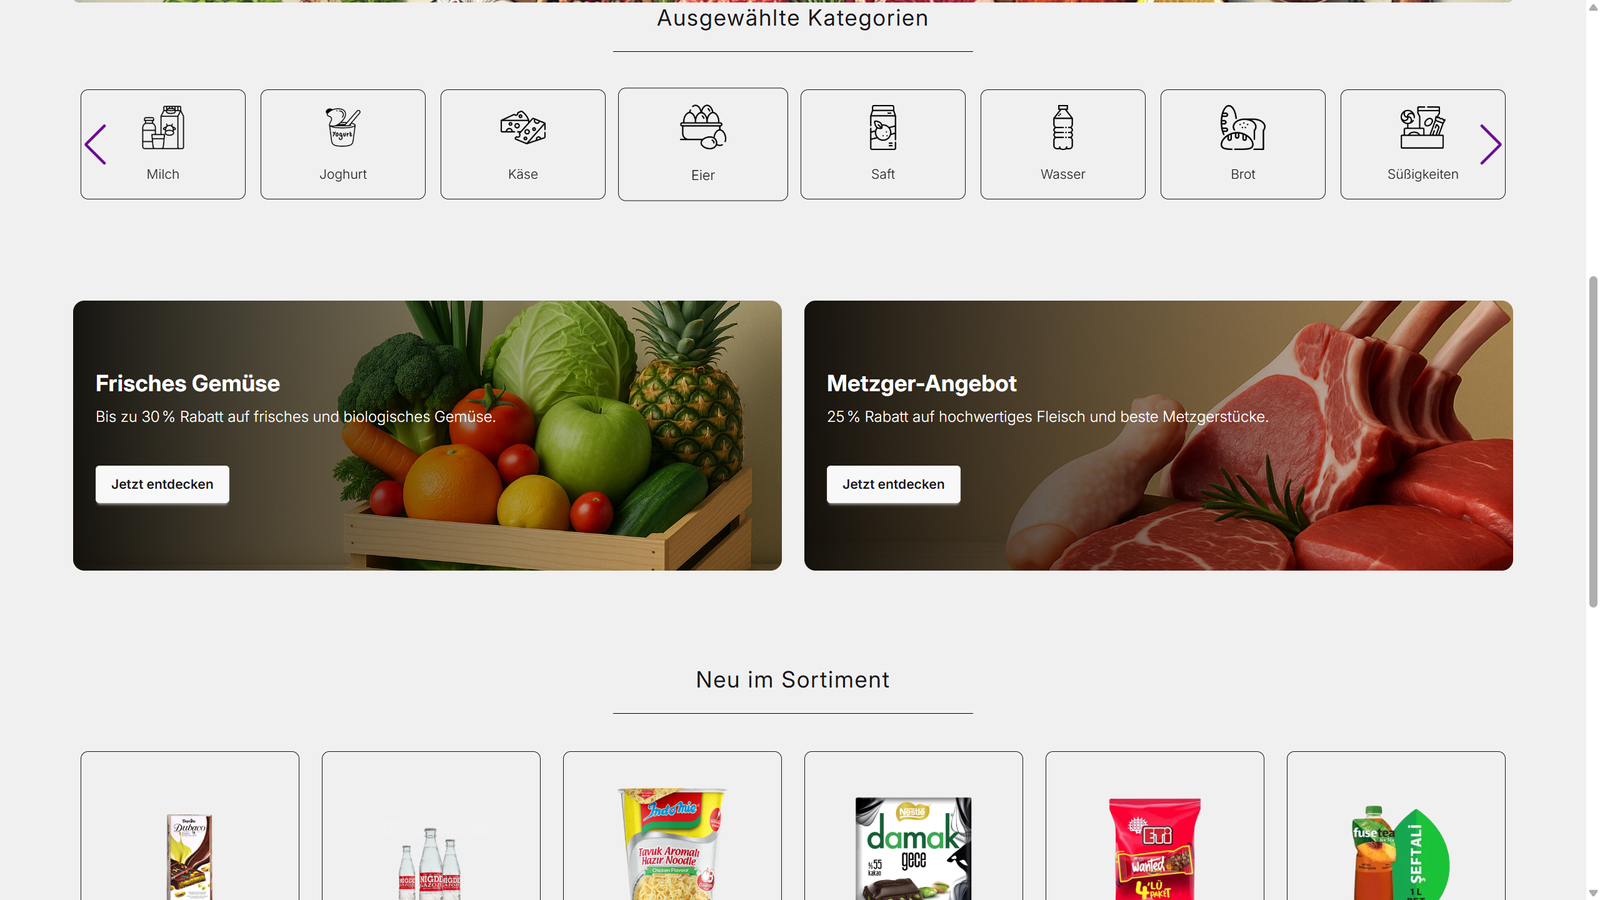
Task: Choose the Käse category icon
Action: [x=523, y=128]
